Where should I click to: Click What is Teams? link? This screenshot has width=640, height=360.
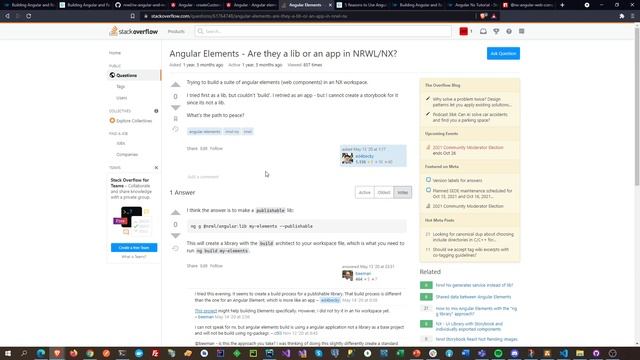(x=134, y=257)
